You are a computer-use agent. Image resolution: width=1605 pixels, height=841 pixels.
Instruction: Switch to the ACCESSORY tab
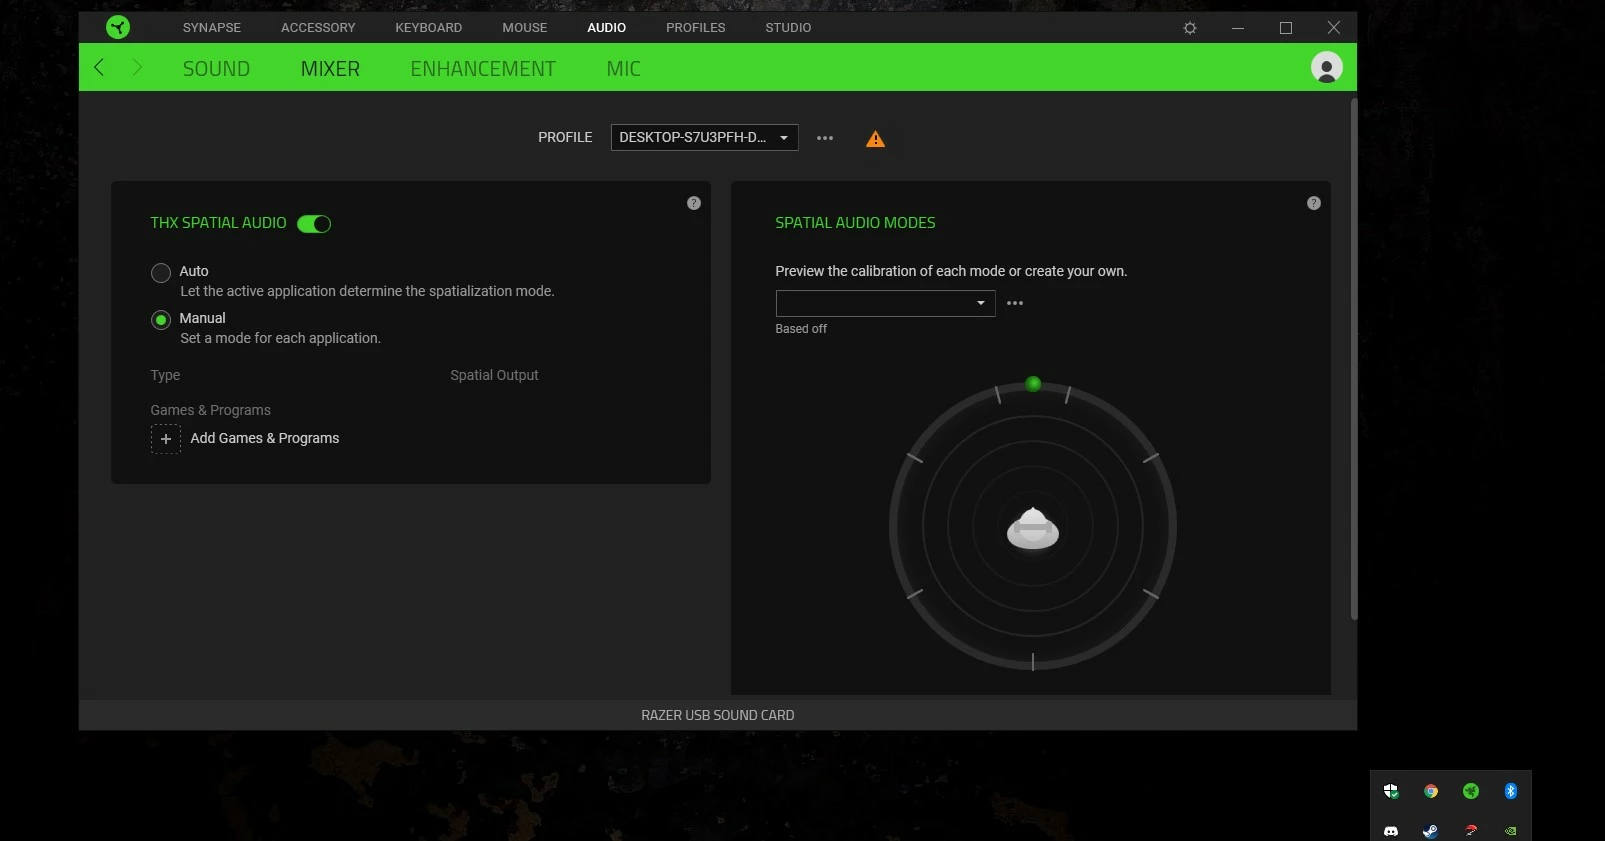click(318, 28)
